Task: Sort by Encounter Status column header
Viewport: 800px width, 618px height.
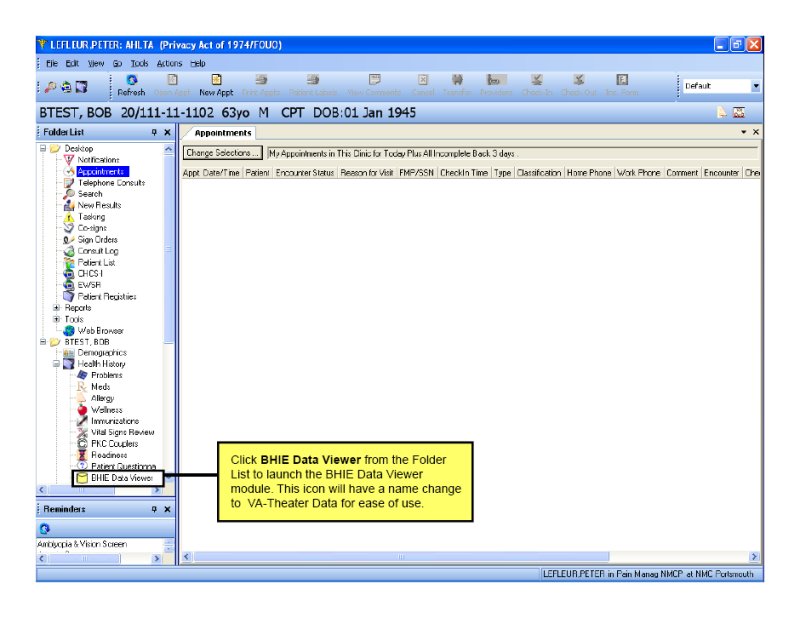Action: click(x=305, y=173)
